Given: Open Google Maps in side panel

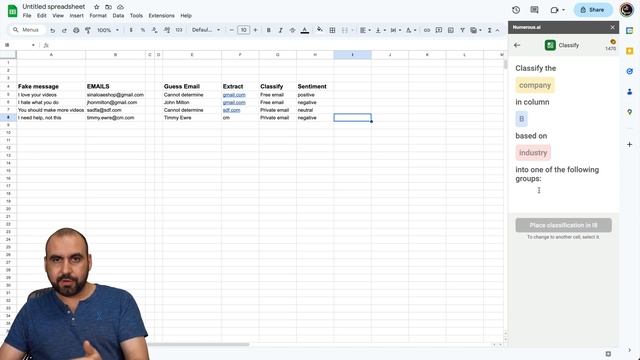Looking at the screenshot, I should coord(629,112).
